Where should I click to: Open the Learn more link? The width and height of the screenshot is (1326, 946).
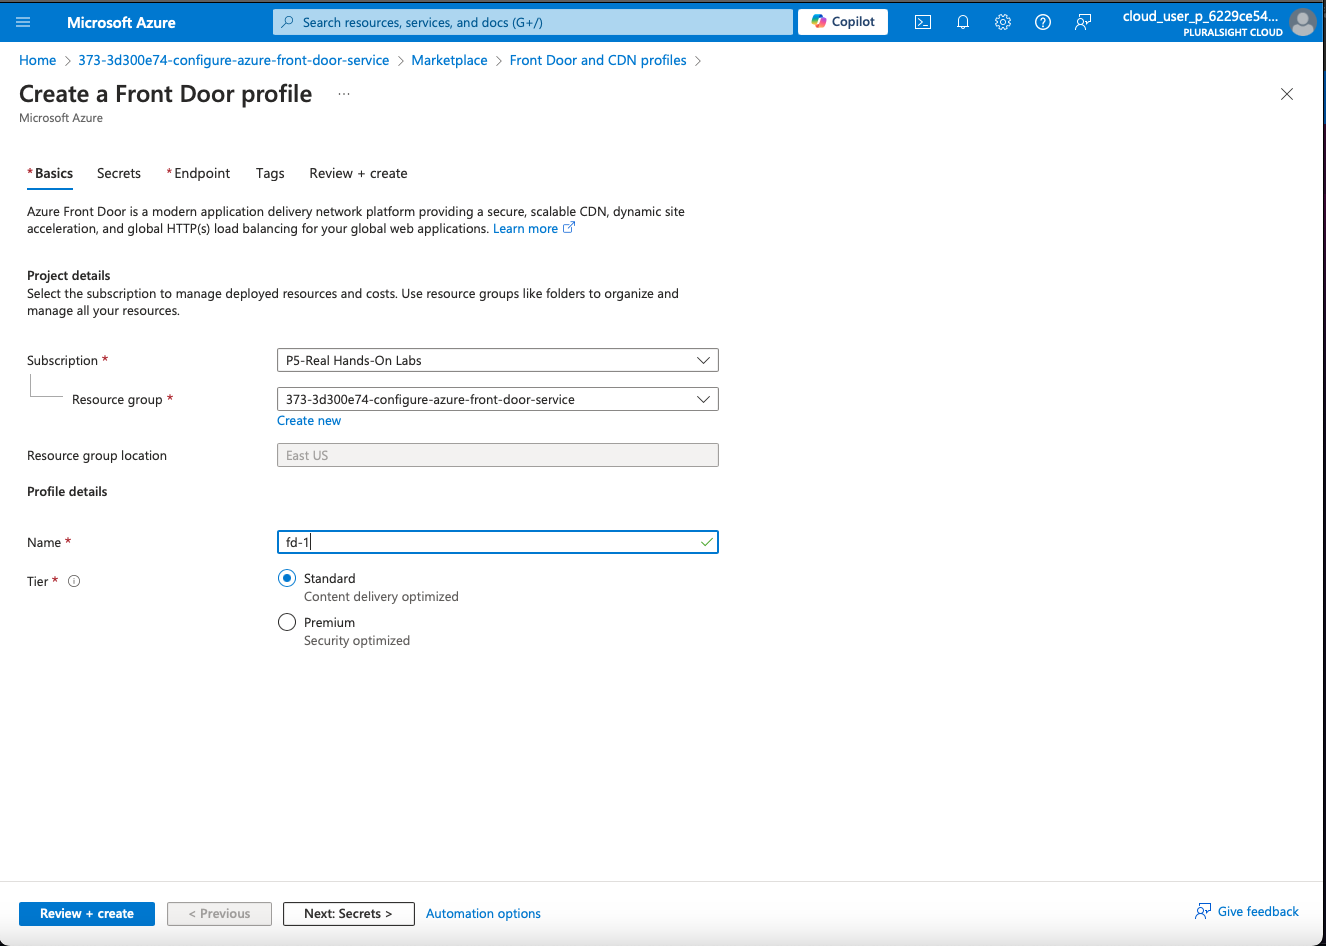tap(525, 229)
